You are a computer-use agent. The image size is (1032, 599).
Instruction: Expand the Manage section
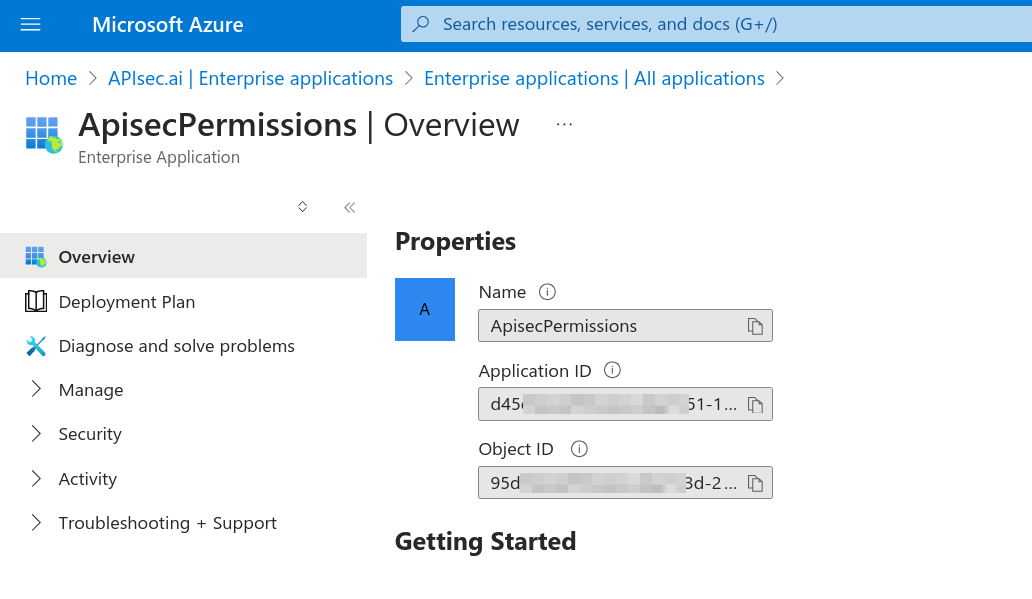[x=90, y=390]
